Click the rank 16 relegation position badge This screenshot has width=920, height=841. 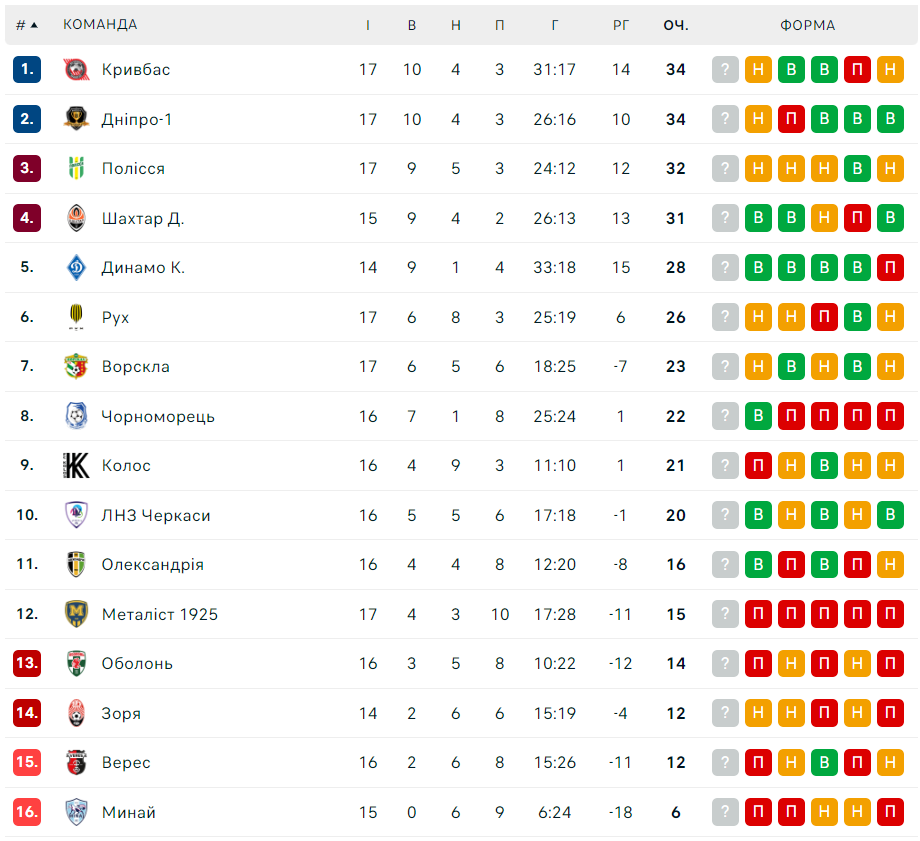27,812
